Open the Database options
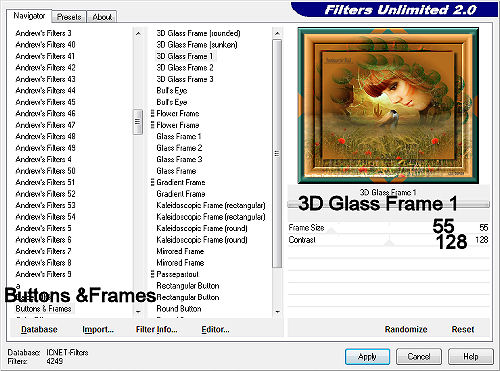This screenshot has width=500, height=371. pyautogui.click(x=39, y=329)
